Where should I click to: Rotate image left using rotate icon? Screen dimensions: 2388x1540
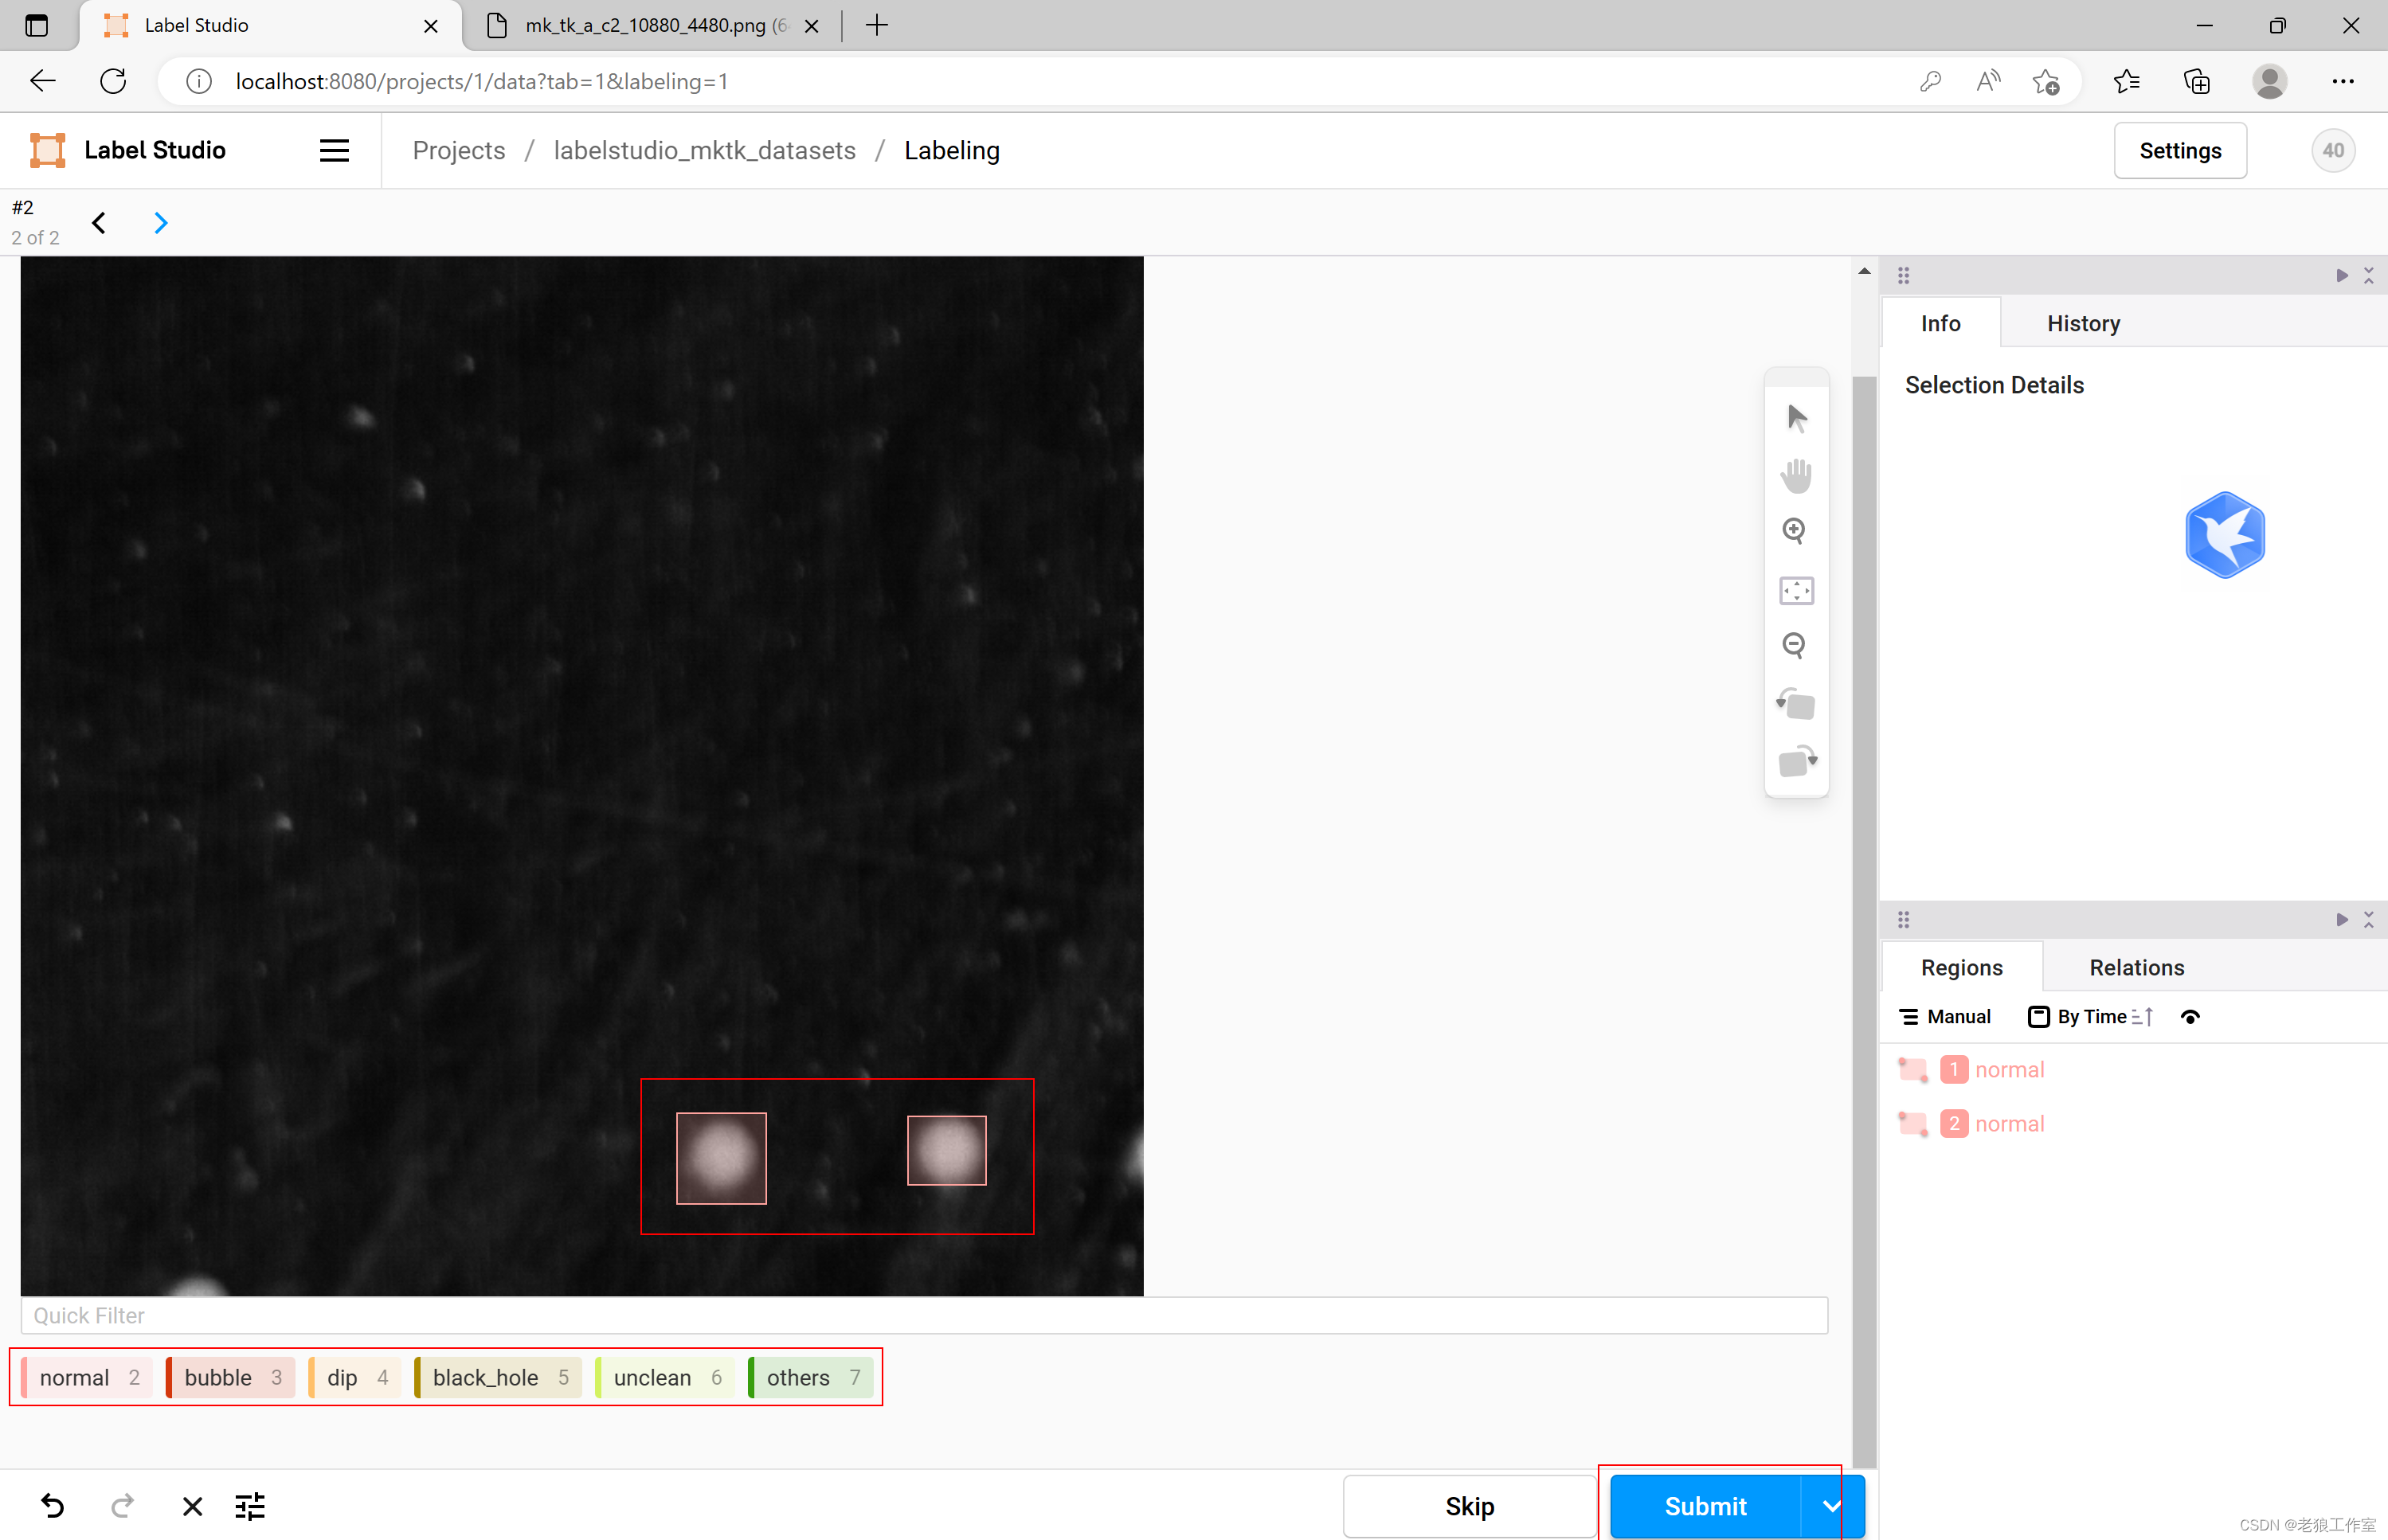[1796, 704]
